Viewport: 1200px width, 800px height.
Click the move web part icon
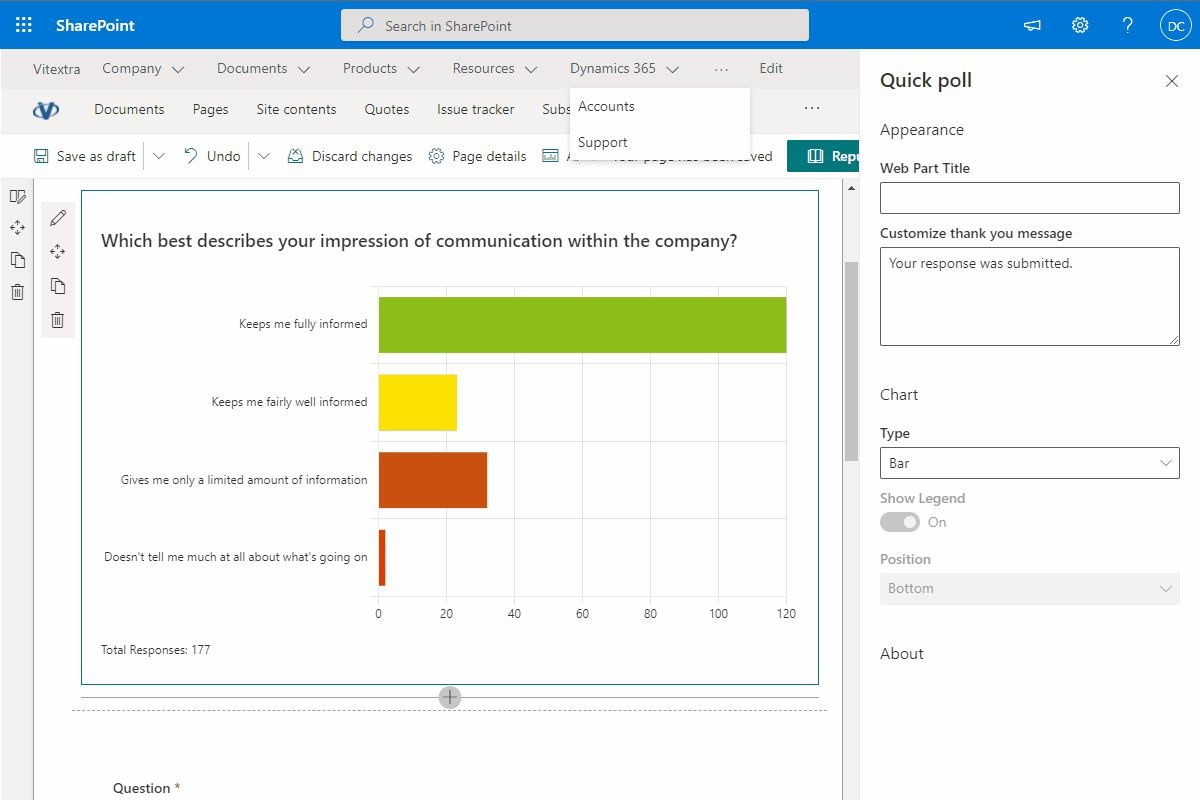(x=58, y=252)
